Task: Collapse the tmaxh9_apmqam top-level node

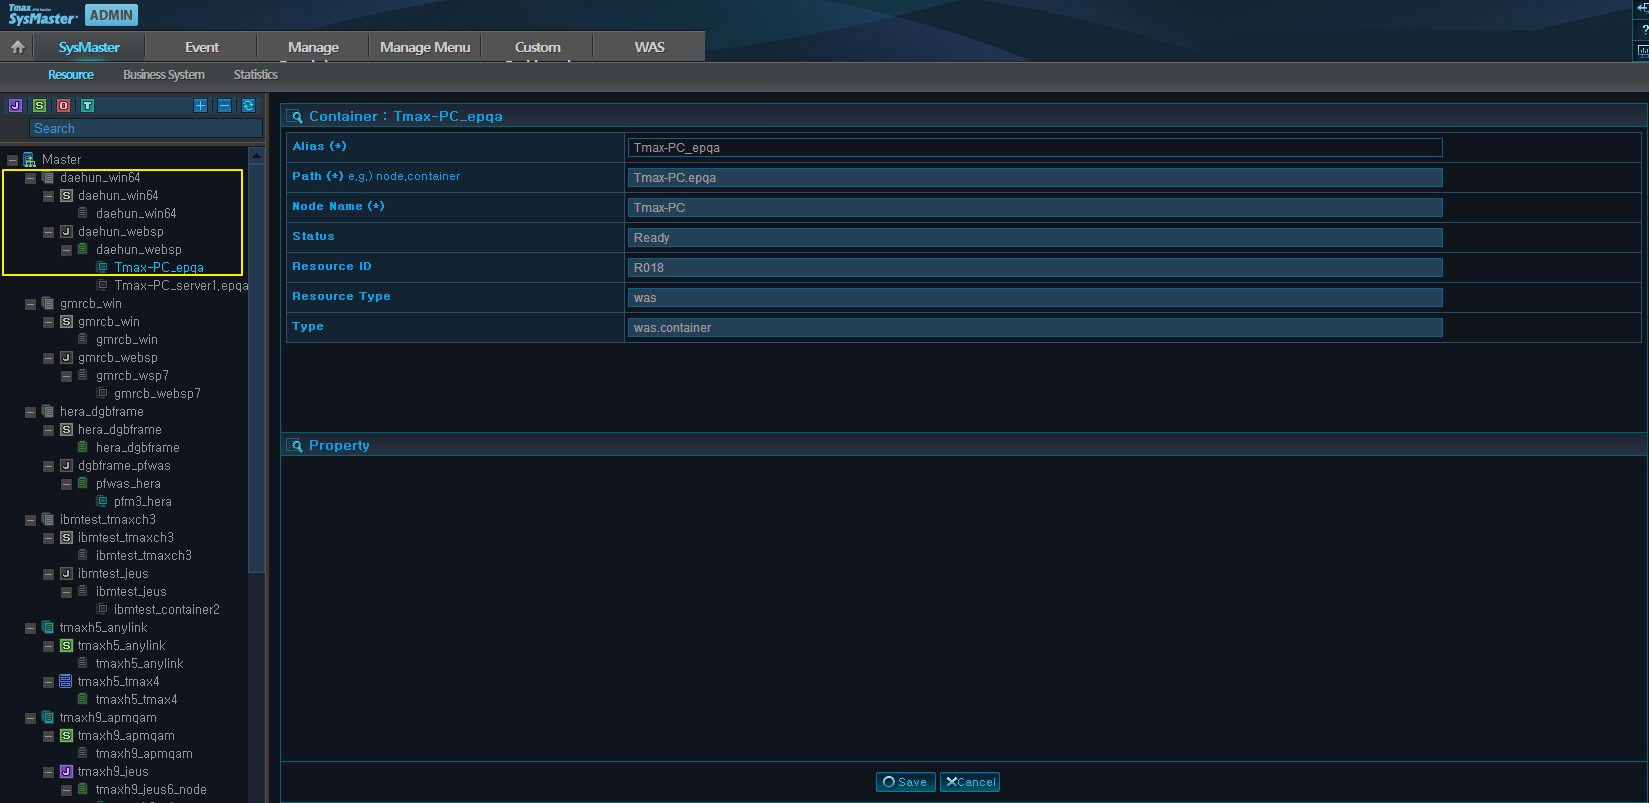Action: [30, 718]
